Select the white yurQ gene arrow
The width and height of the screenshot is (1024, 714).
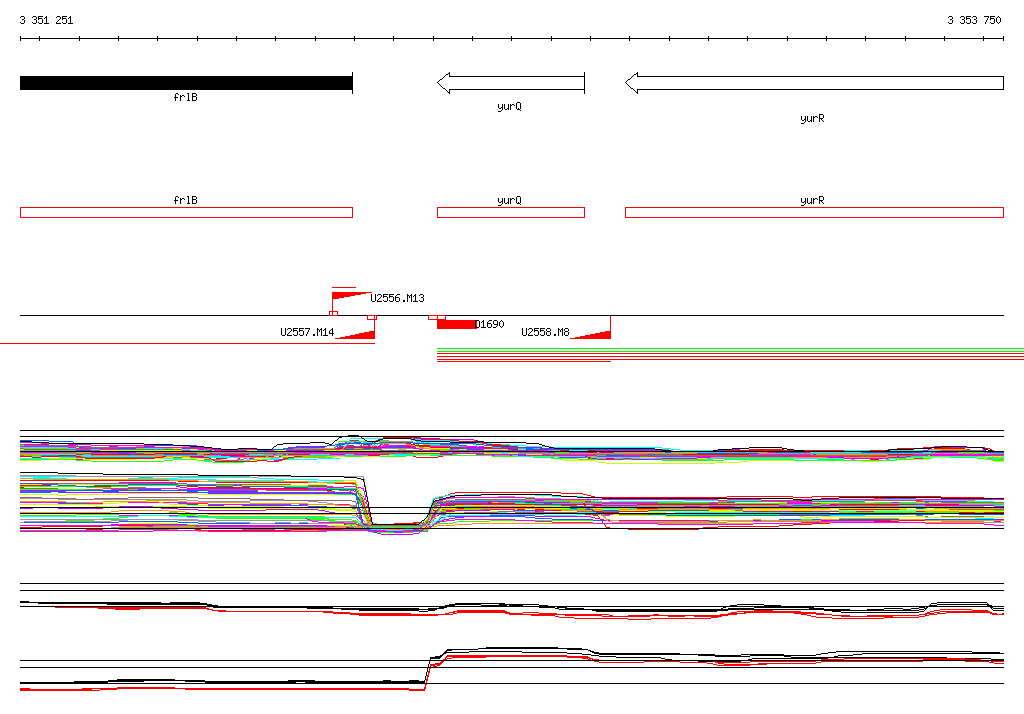(511, 83)
